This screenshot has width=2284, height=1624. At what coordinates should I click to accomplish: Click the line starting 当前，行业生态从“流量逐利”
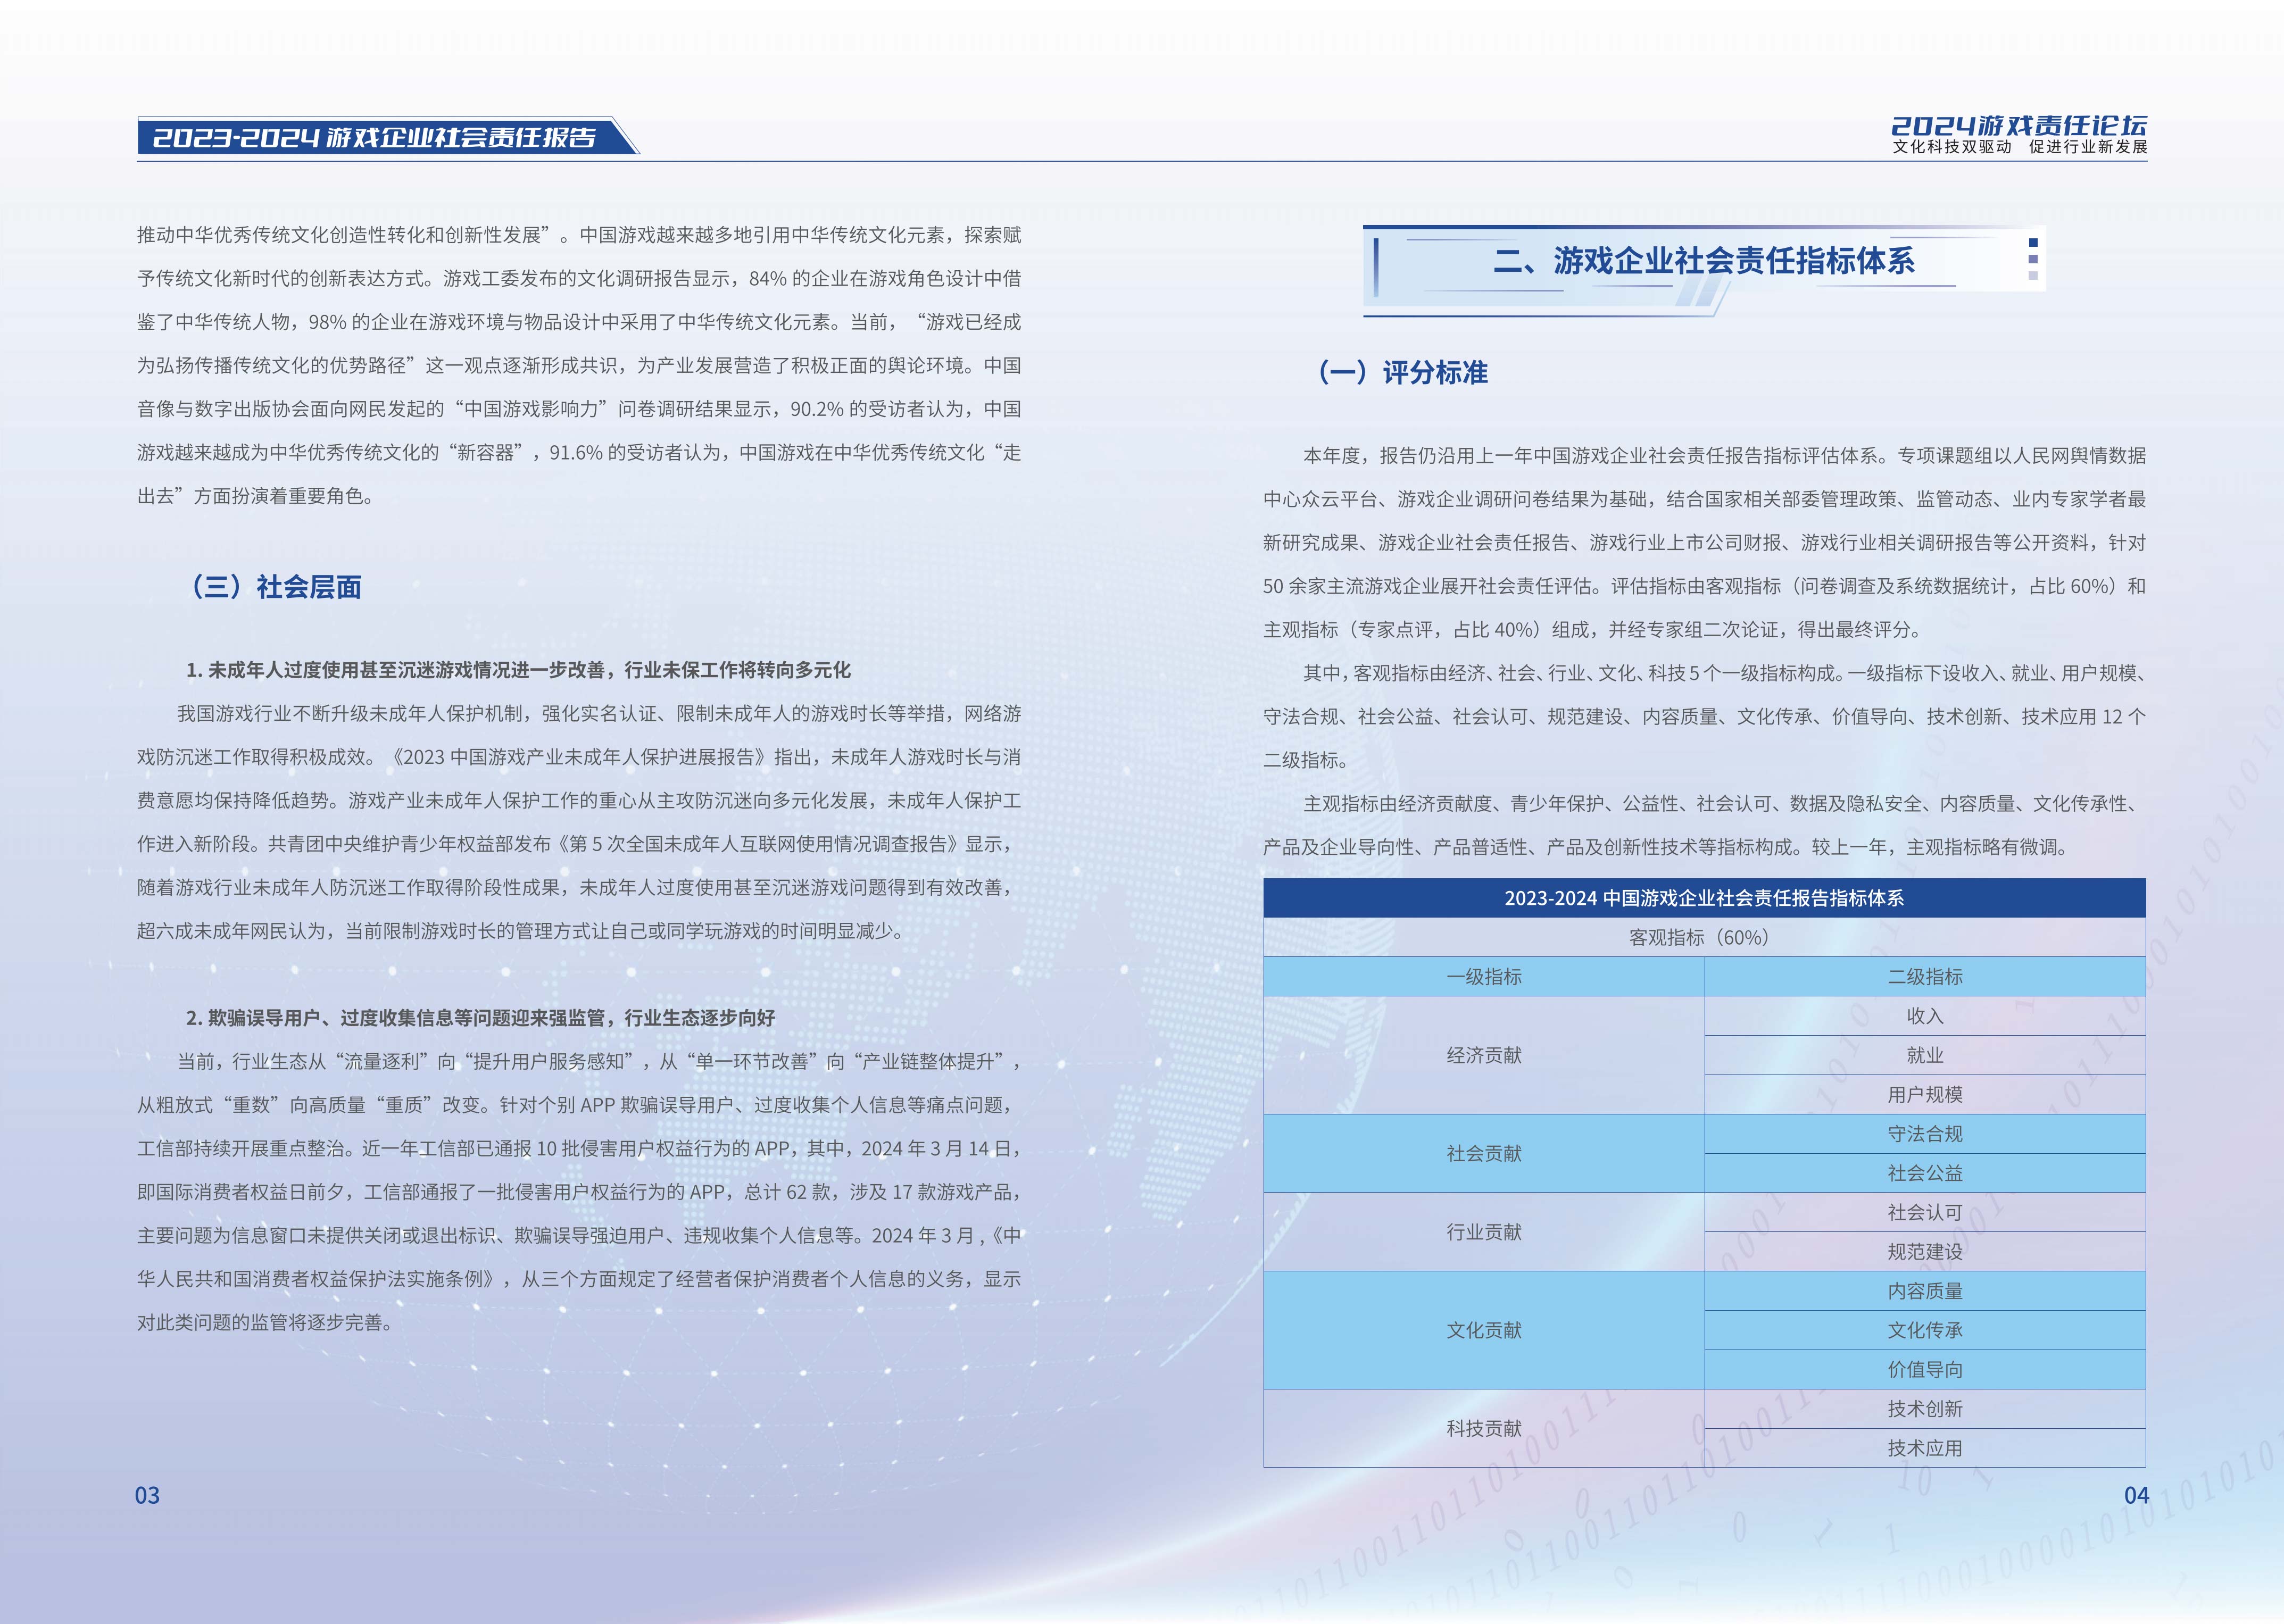(x=599, y=1061)
